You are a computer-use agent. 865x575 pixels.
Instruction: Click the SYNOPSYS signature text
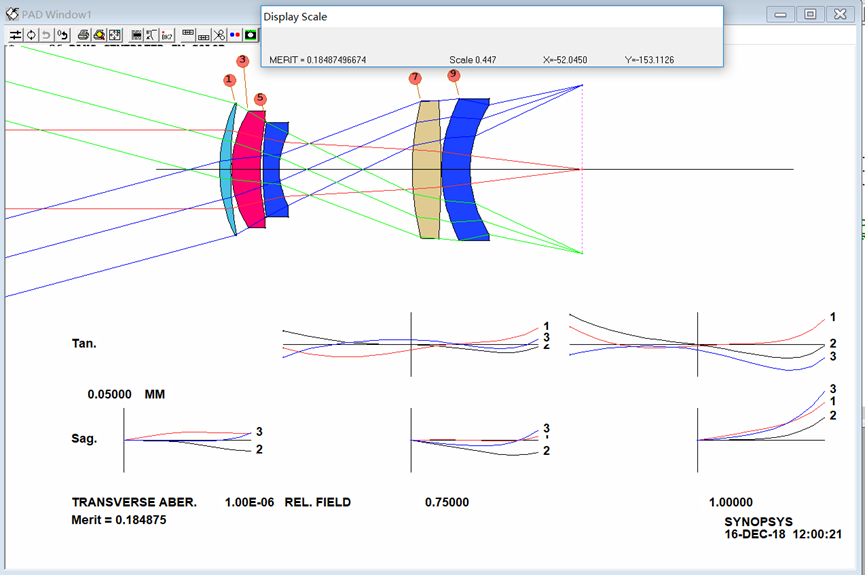759,521
